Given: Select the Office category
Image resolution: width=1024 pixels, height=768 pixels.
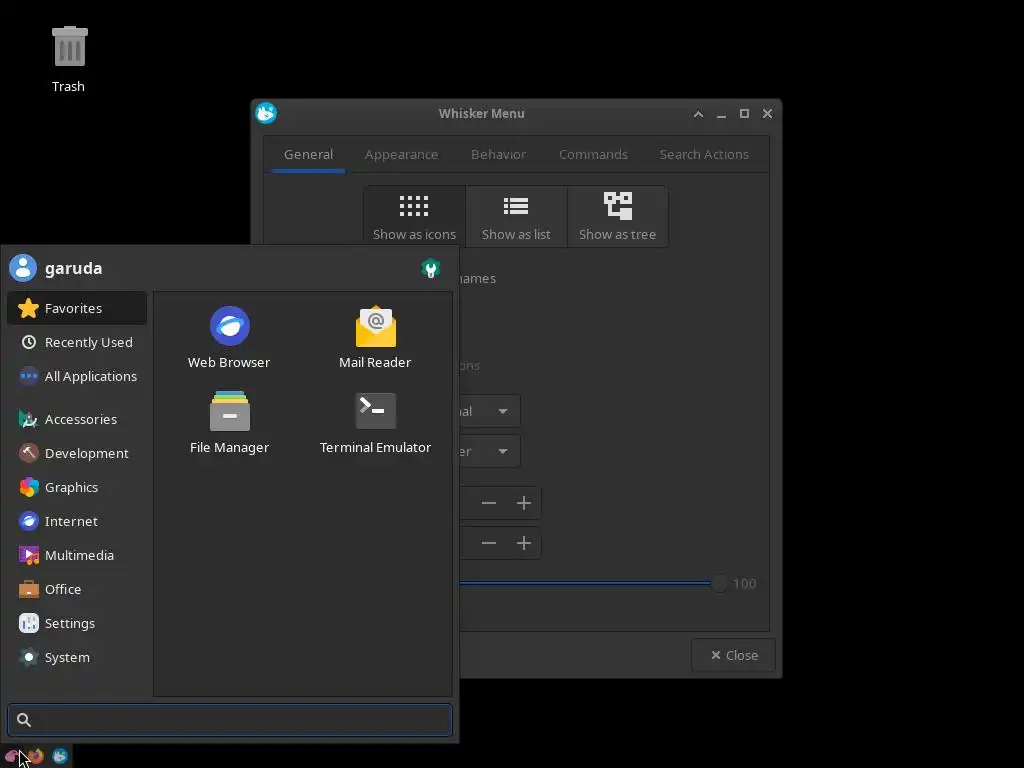Looking at the screenshot, I should (77, 589).
